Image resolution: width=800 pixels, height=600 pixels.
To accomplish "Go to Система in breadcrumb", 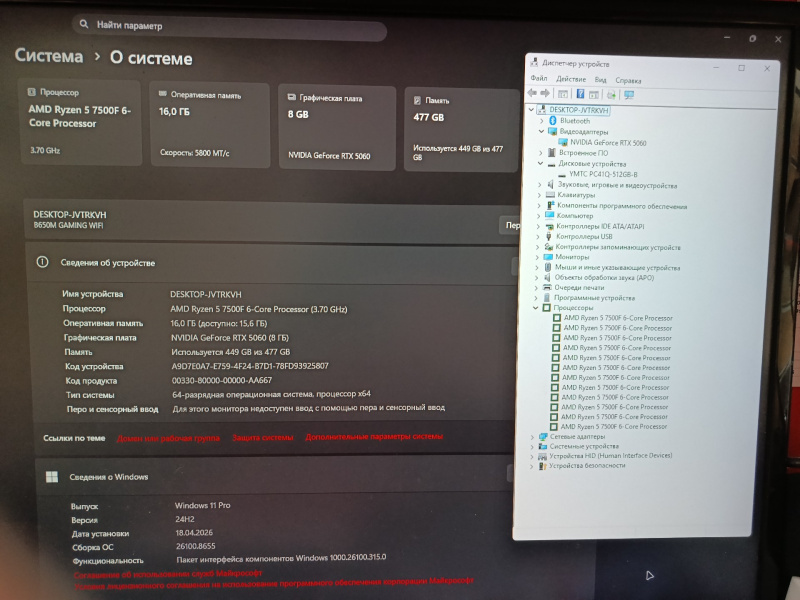I will [x=49, y=55].
